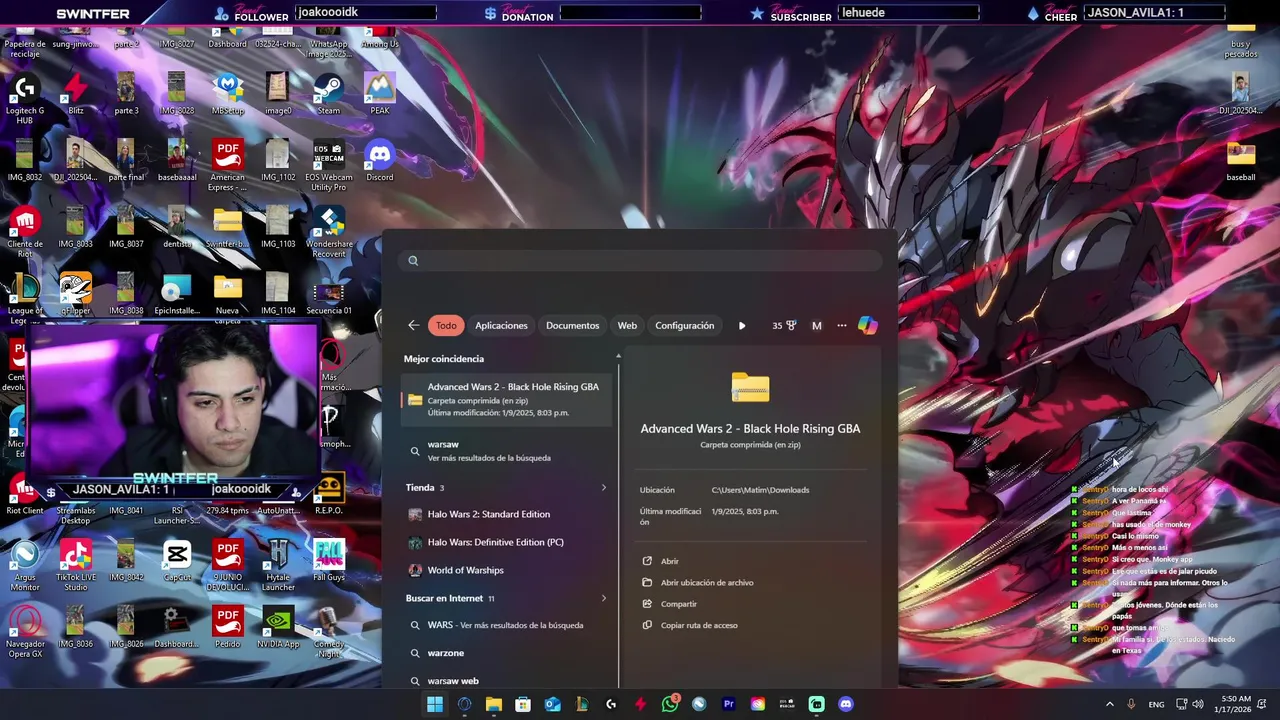
Task: Open Microsoft Store taskbar icon
Action: click(523, 704)
